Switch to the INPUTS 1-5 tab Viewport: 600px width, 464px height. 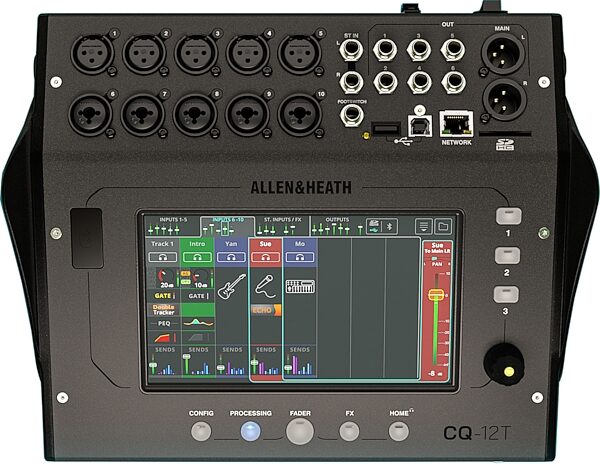point(173,225)
